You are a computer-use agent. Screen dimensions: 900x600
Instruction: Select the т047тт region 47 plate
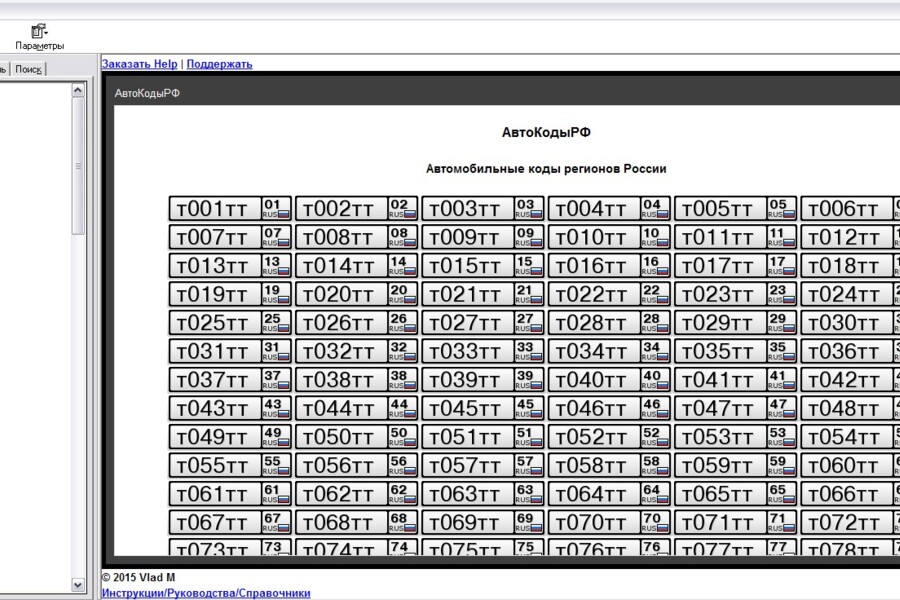(735, 408)
